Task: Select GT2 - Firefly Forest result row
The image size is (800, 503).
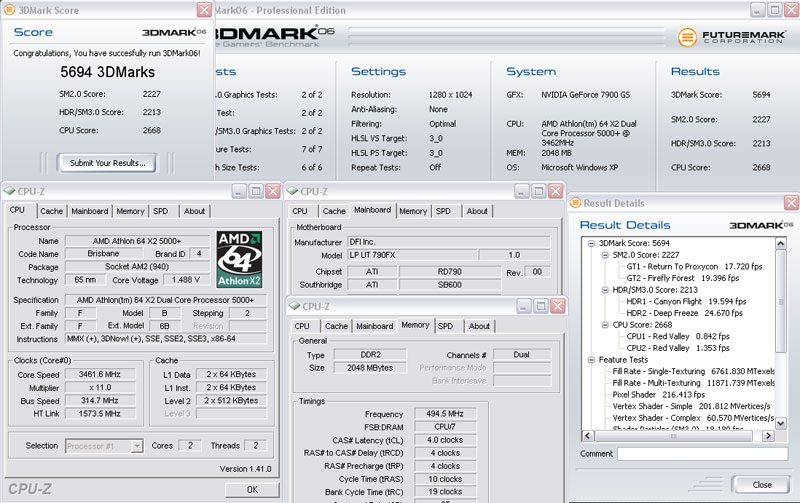Action: coord(683,278)
